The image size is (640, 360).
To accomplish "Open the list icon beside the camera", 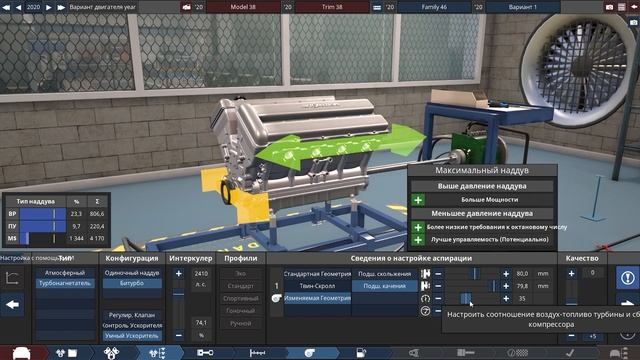I will 621,7.
